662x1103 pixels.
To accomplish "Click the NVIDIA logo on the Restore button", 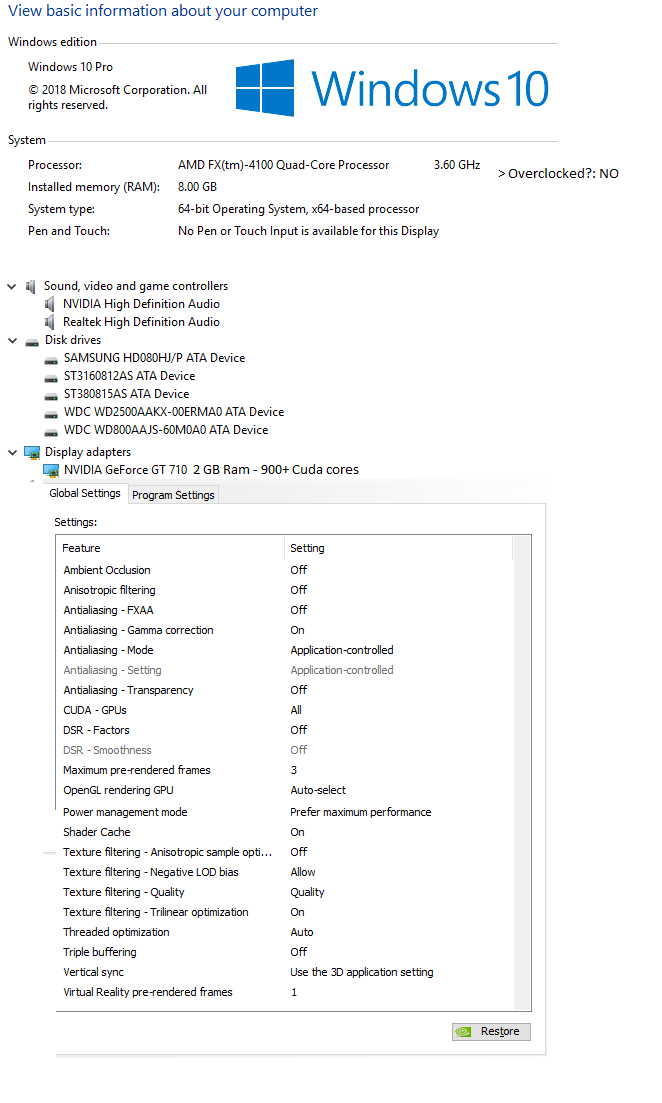I will [x=463, y=1031].
